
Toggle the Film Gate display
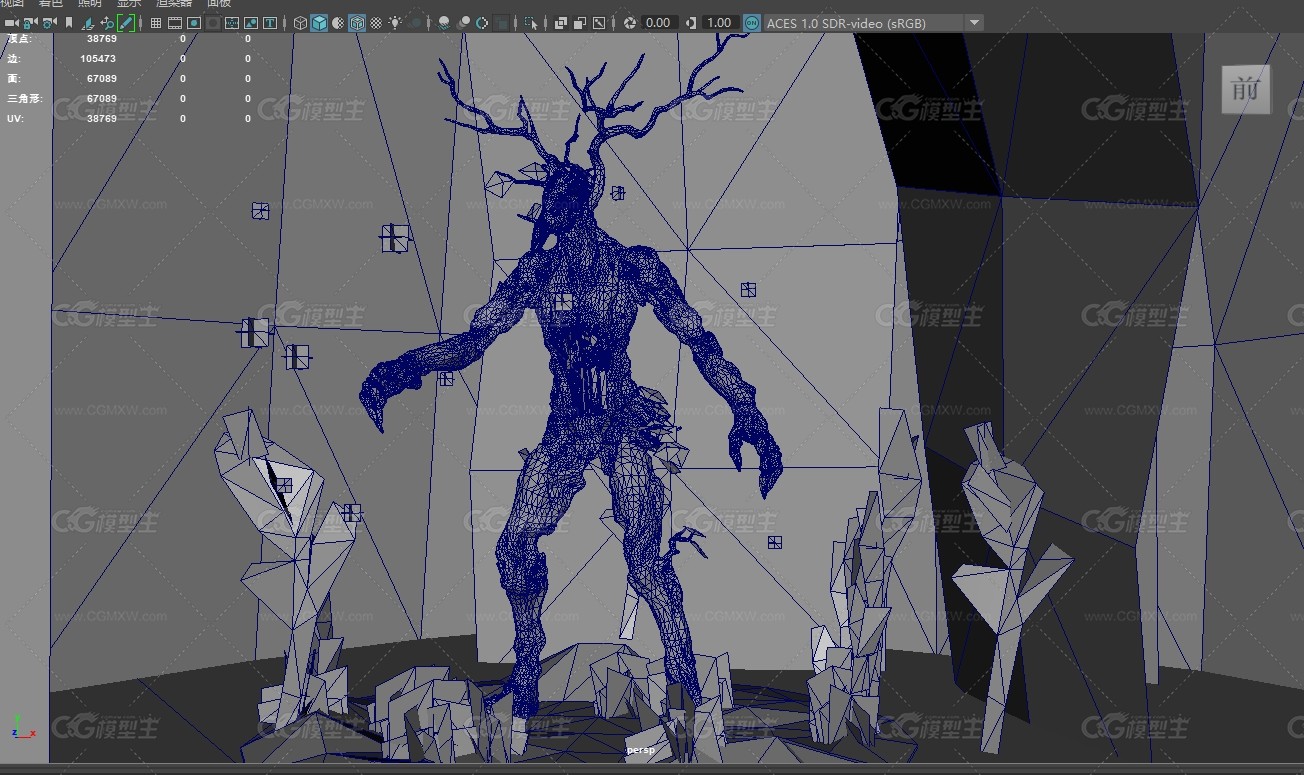(x=175, y=23)
